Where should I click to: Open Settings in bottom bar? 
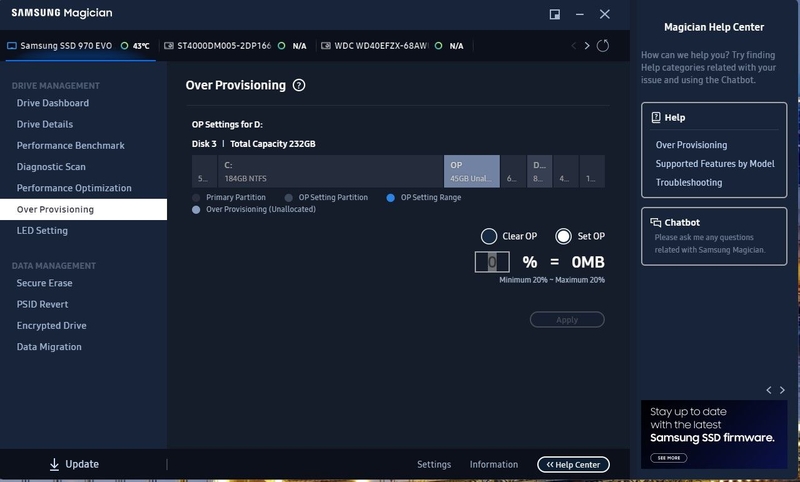tap(434, 465)
